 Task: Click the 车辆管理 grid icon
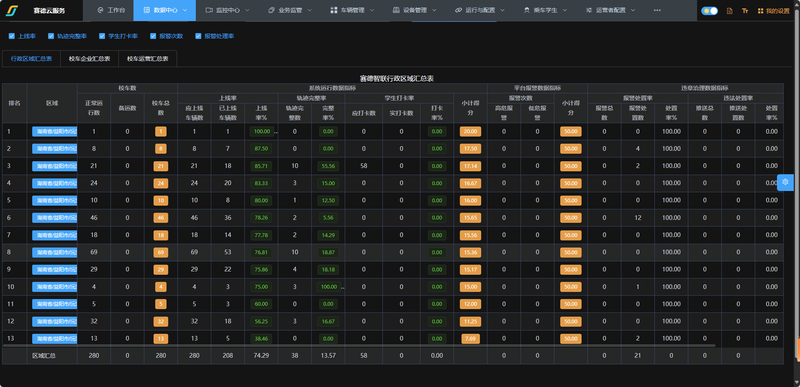tap(334, 10)
